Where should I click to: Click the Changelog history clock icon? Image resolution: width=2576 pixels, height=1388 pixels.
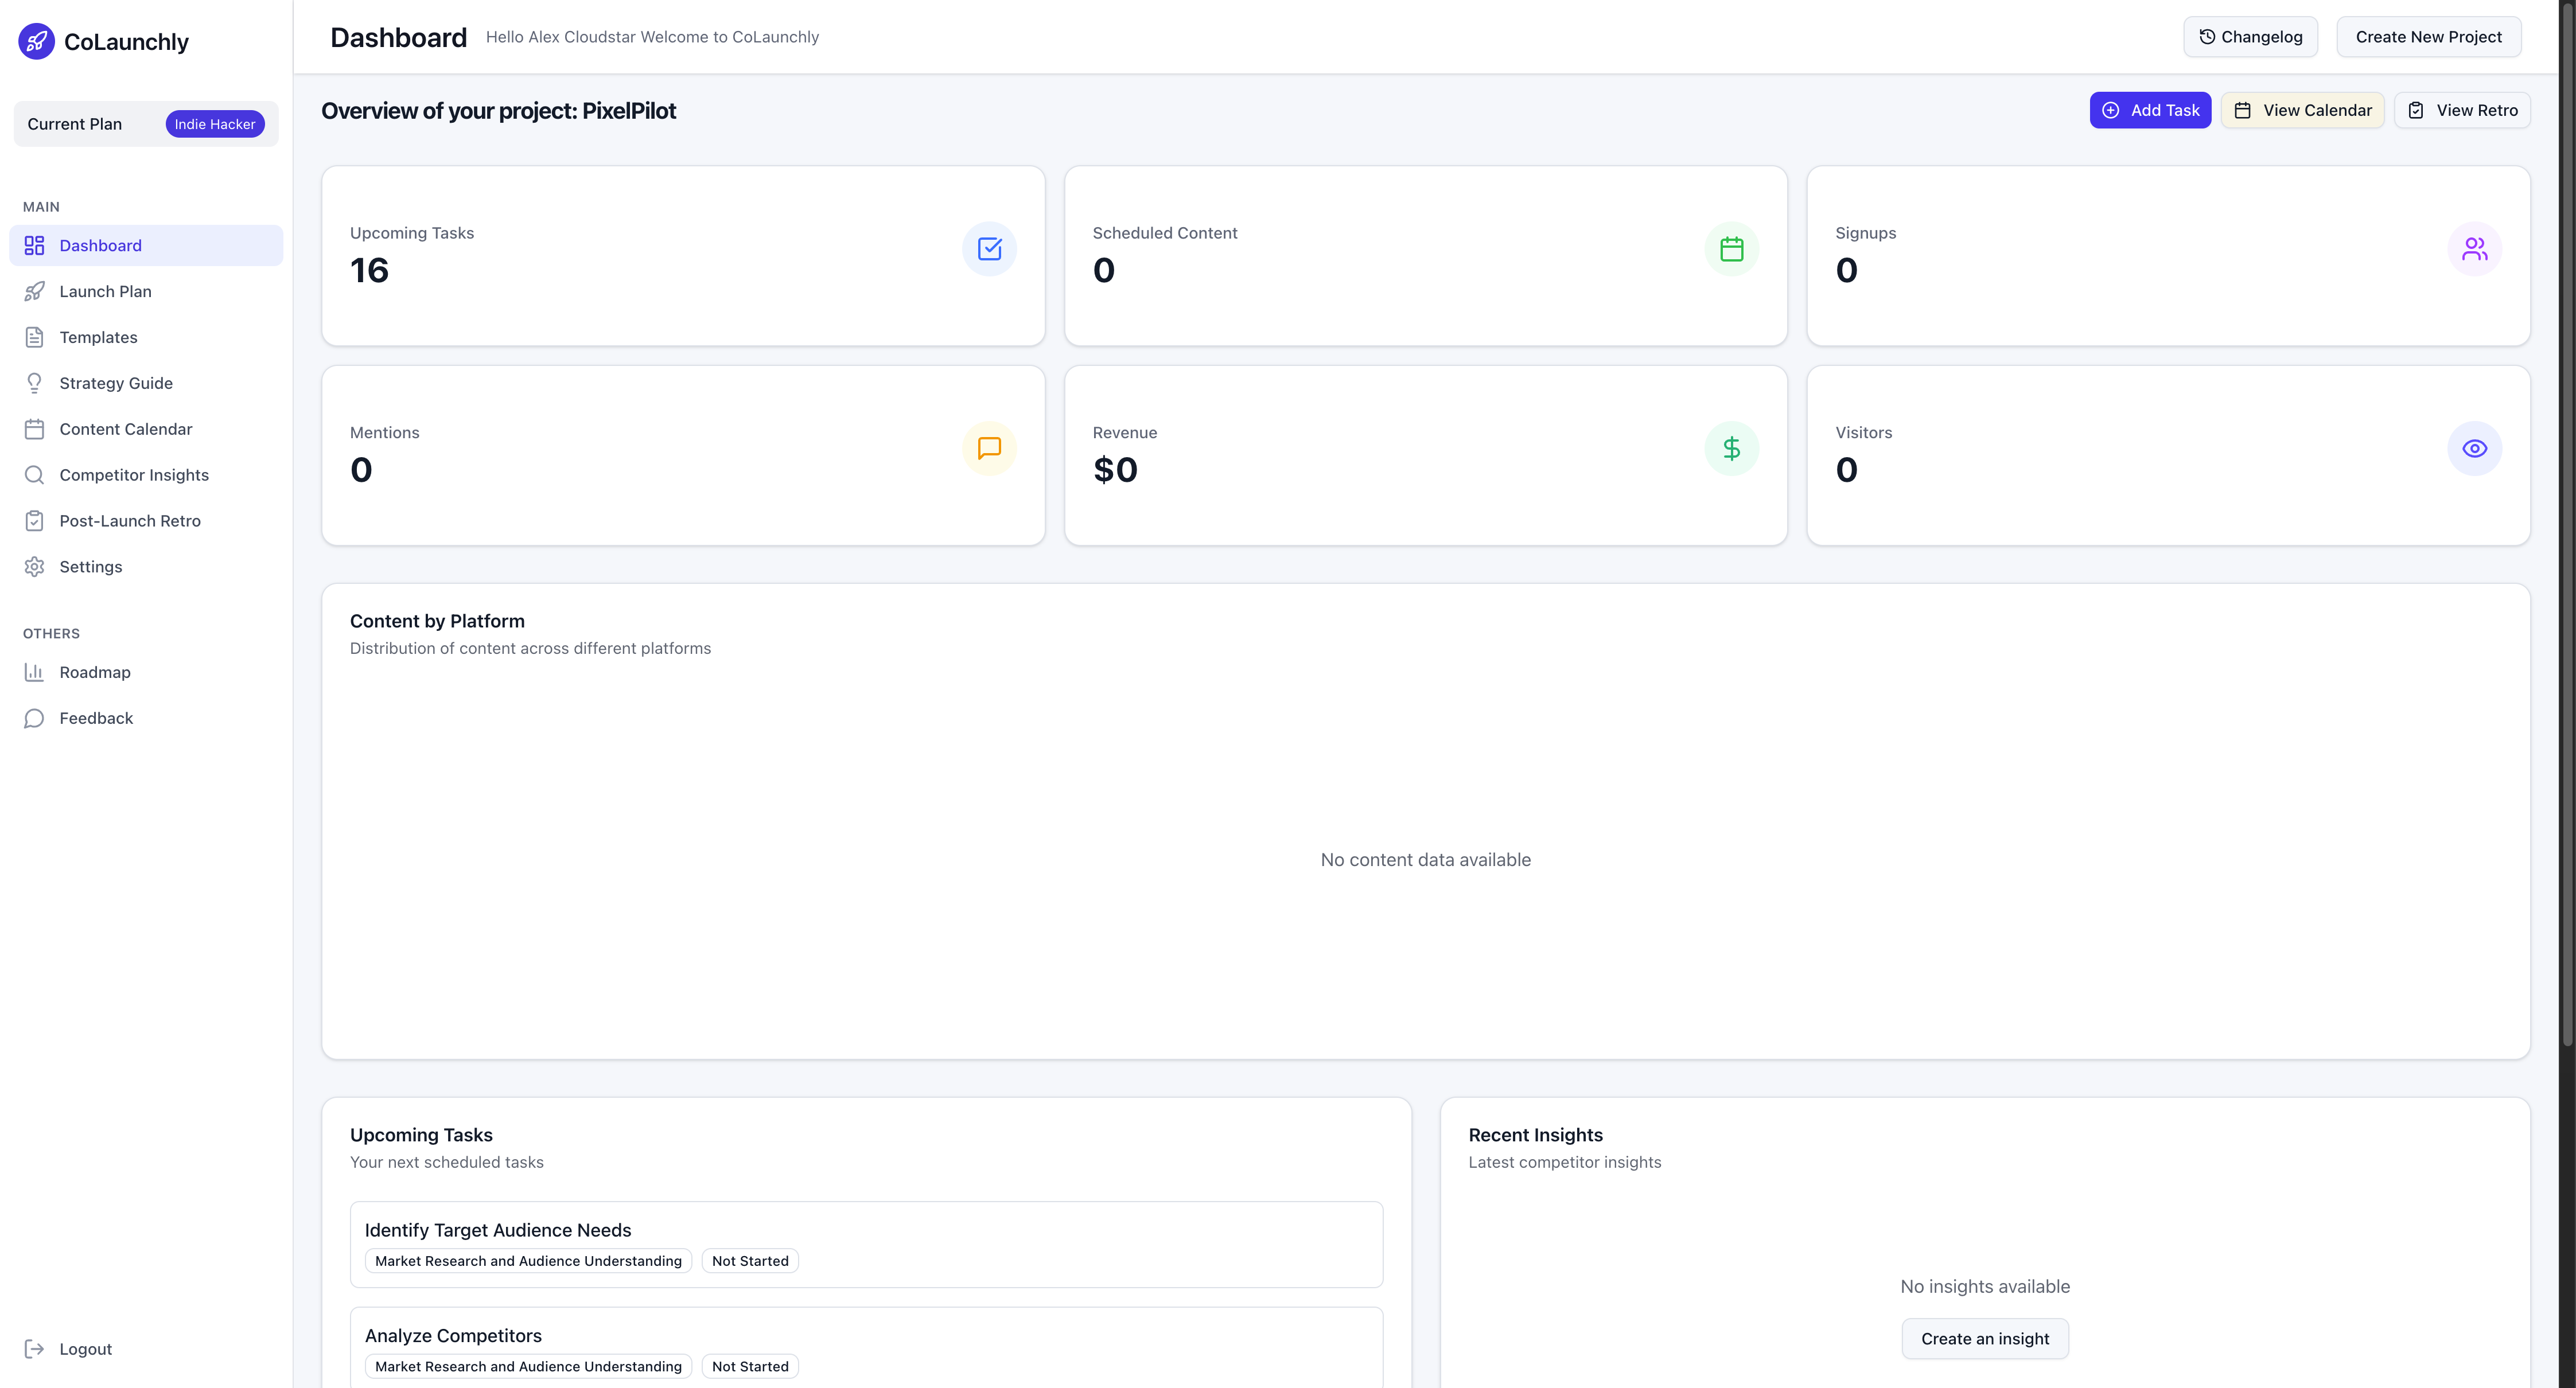click(2207, 36)
